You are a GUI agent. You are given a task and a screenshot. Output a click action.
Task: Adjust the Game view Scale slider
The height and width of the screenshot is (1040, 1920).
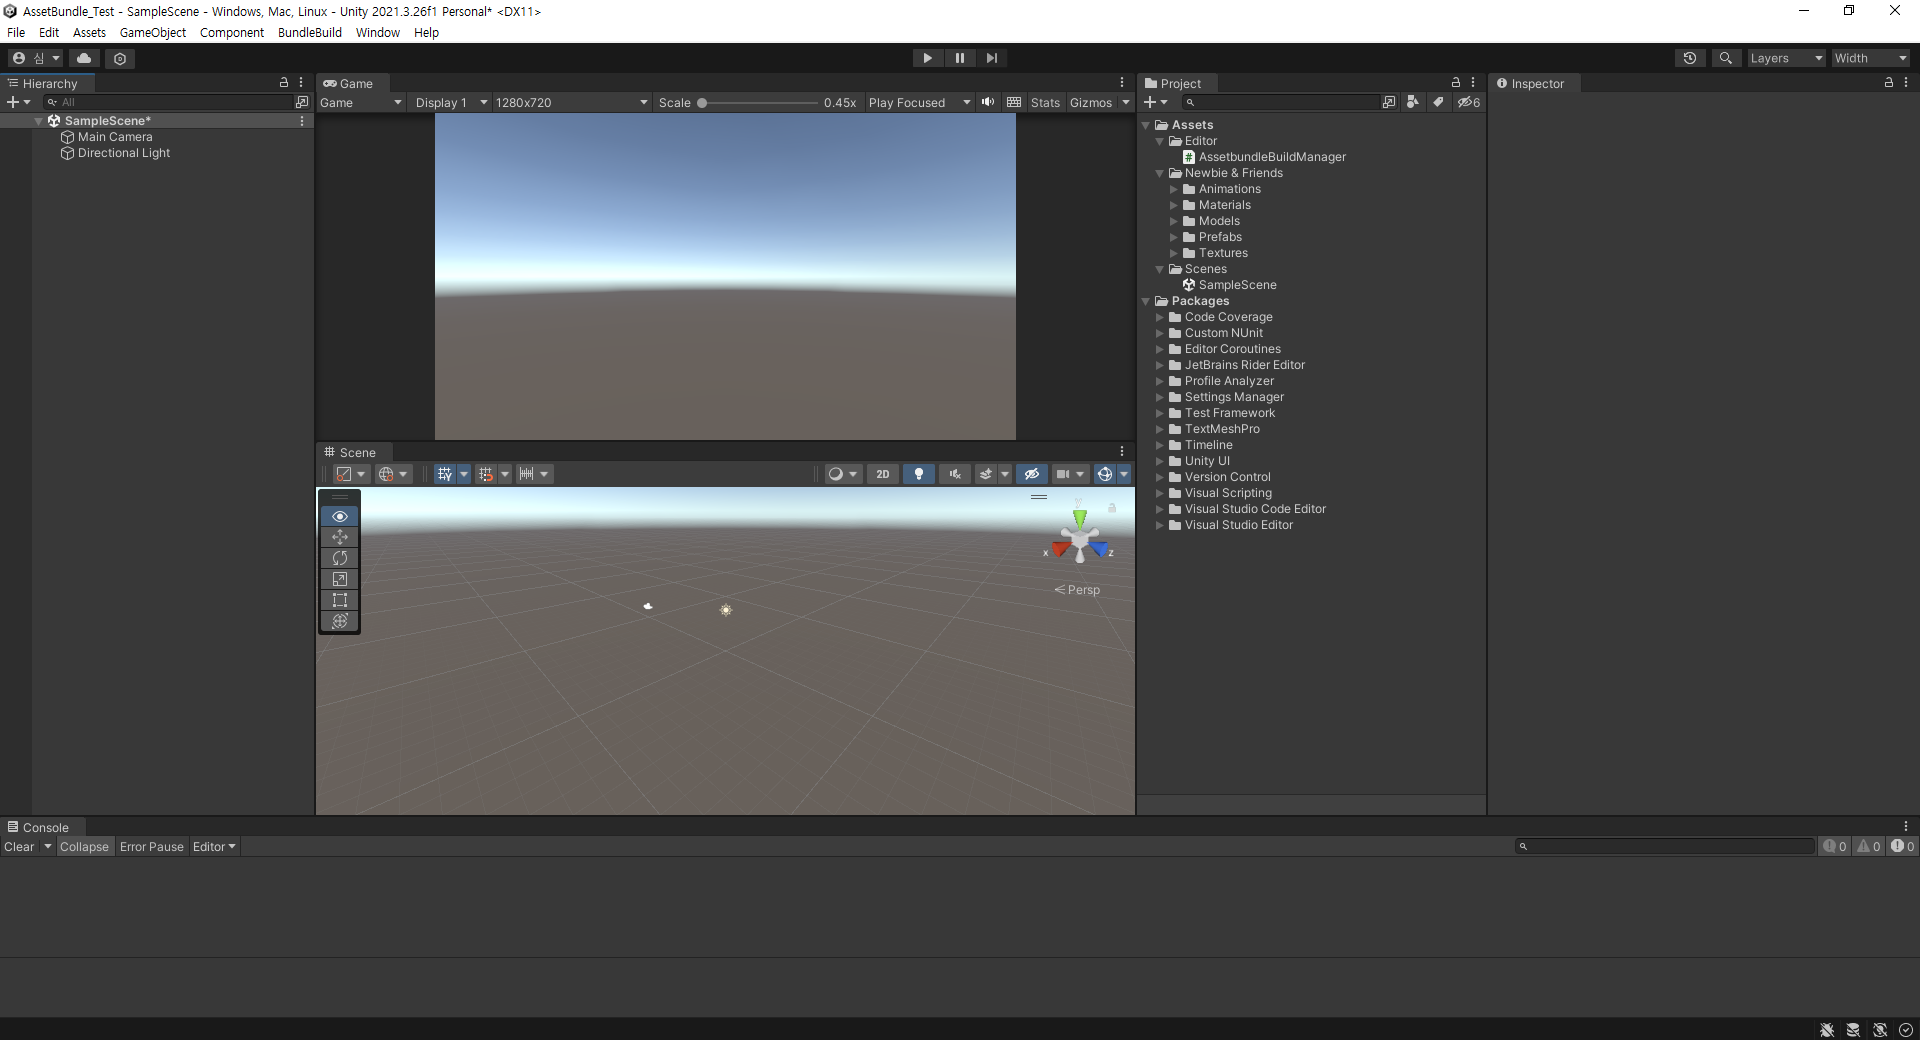(x=759, y=102)
